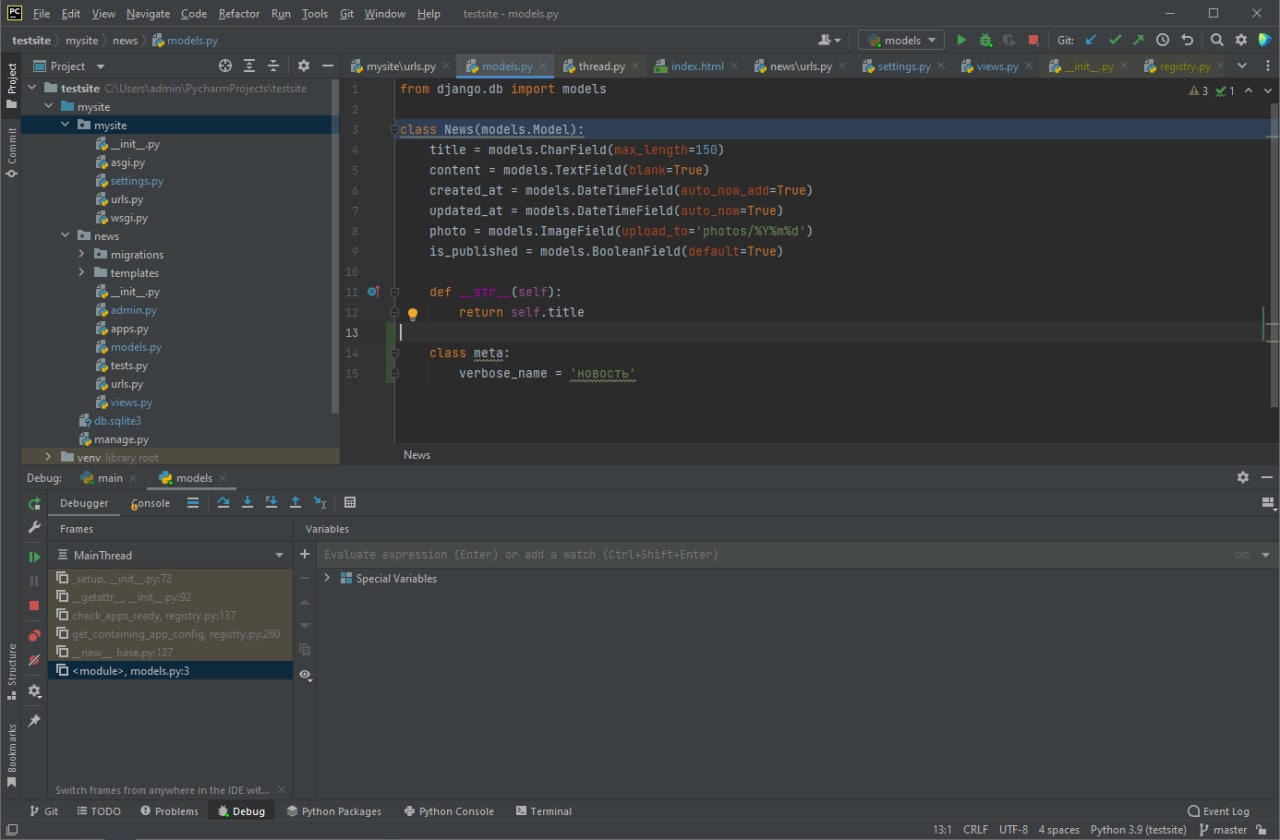
Task: Click the intention lightbulb on line 12
Action: pos(412,313)
